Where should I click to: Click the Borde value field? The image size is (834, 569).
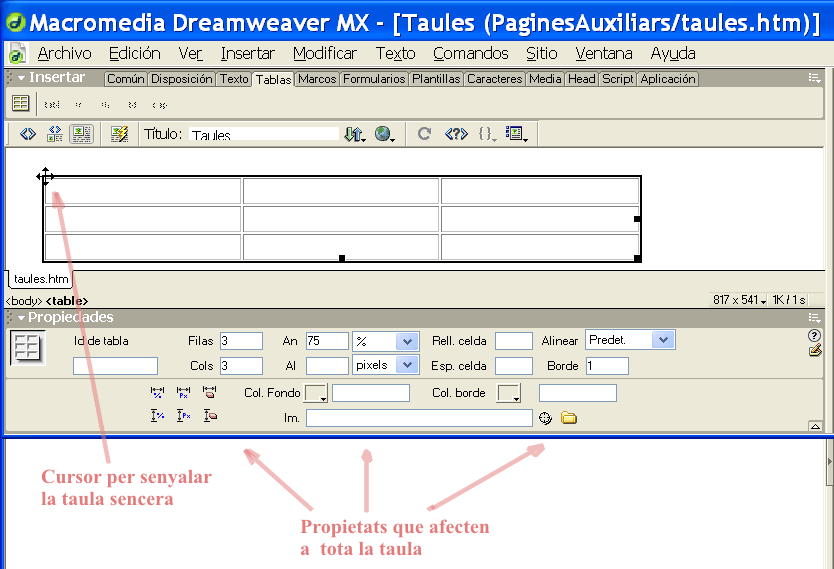(x=607, y=366)
